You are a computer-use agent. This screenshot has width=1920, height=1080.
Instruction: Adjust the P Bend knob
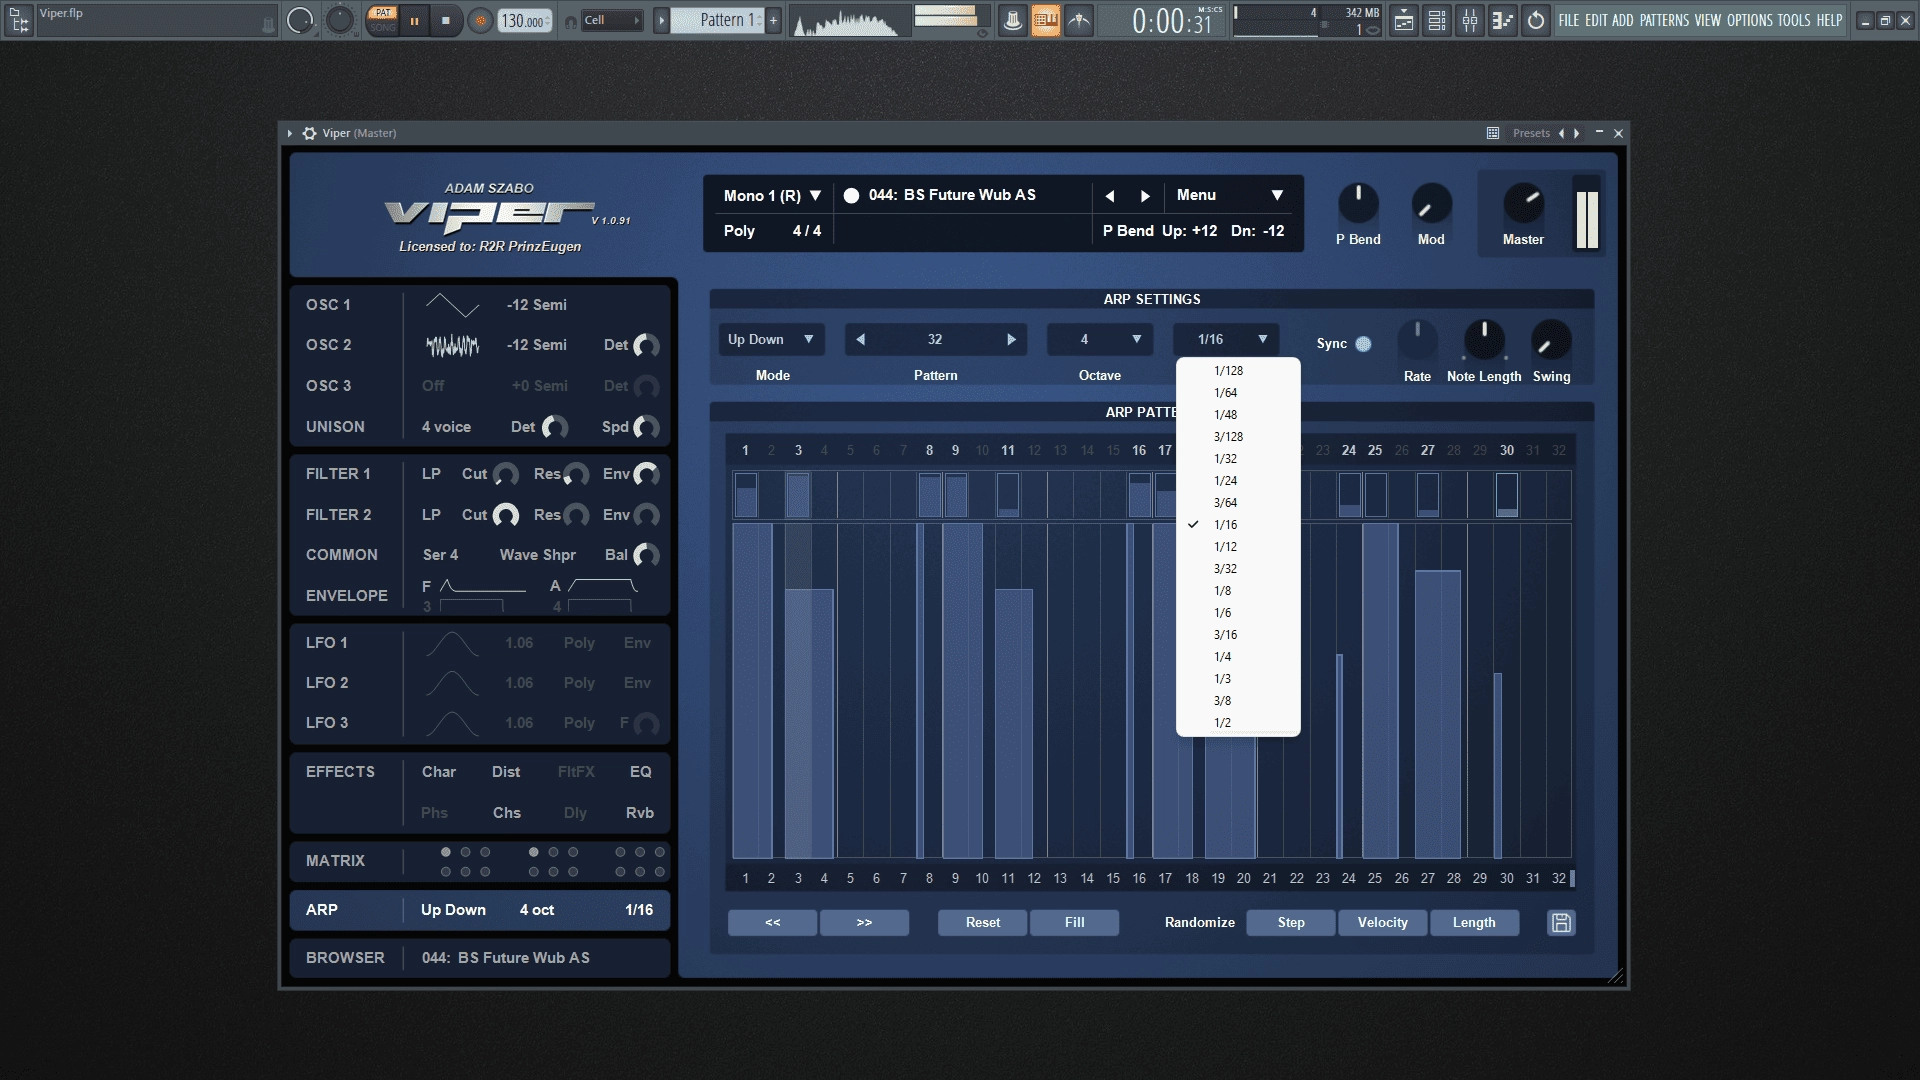(x=1358, y=204)
